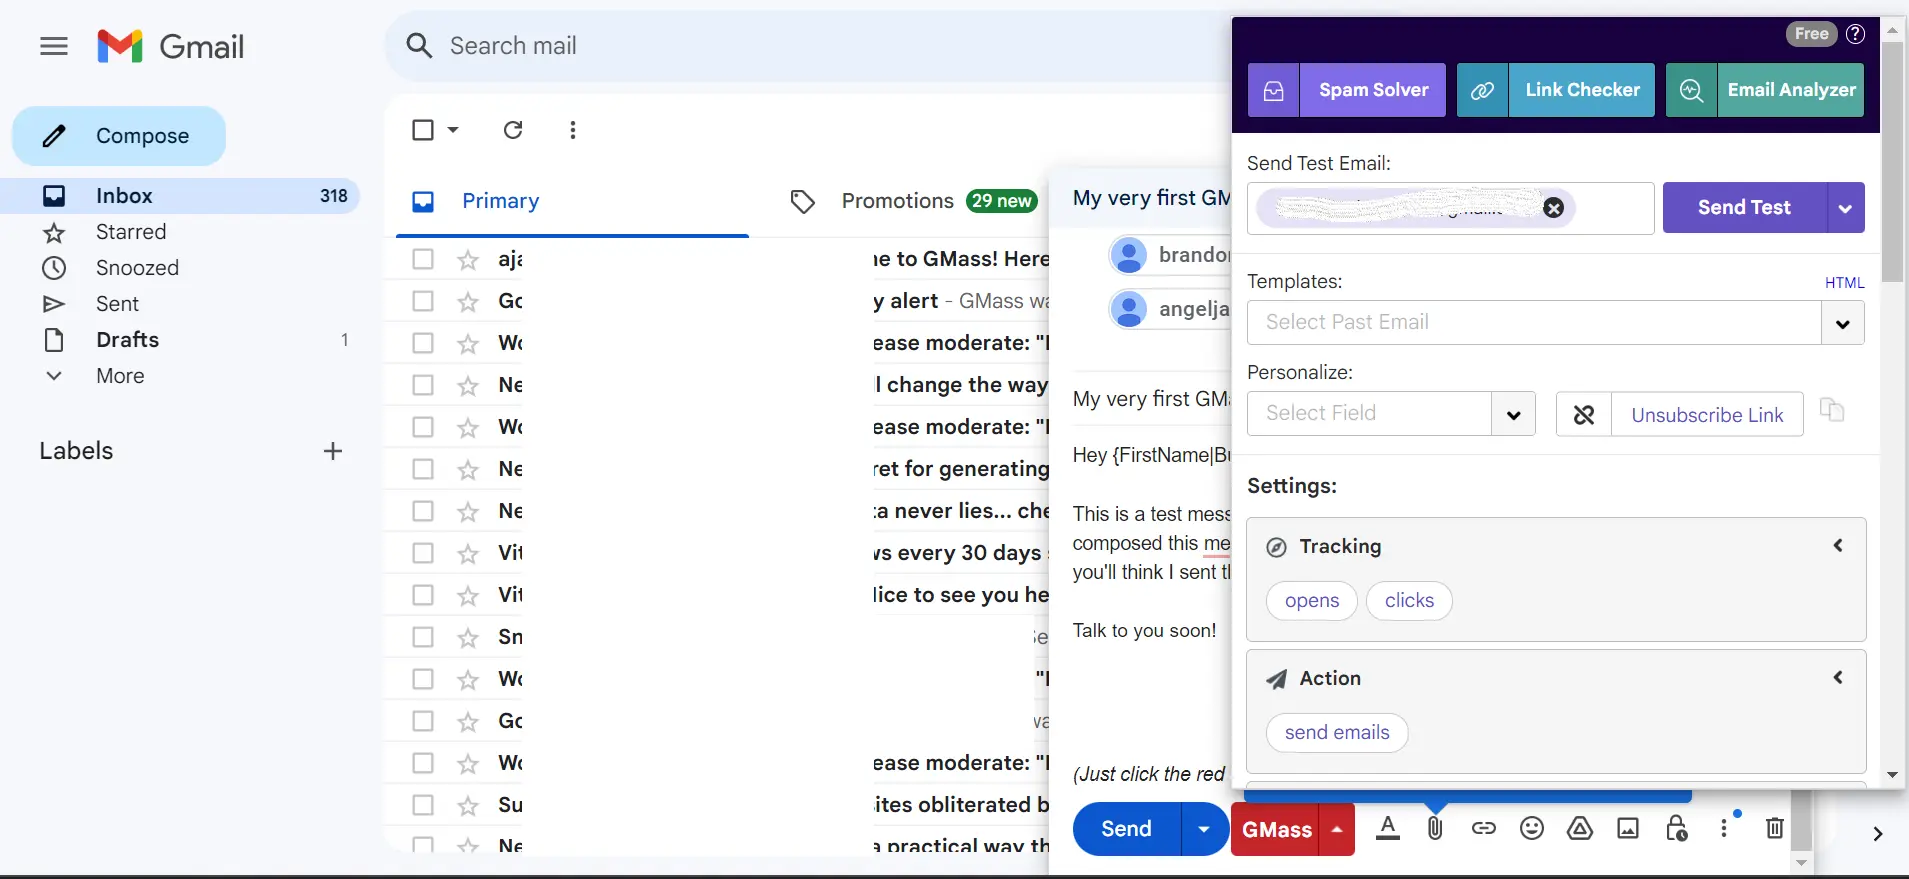
Task: Remove the test email address chip
Action: click(1553, 208)
